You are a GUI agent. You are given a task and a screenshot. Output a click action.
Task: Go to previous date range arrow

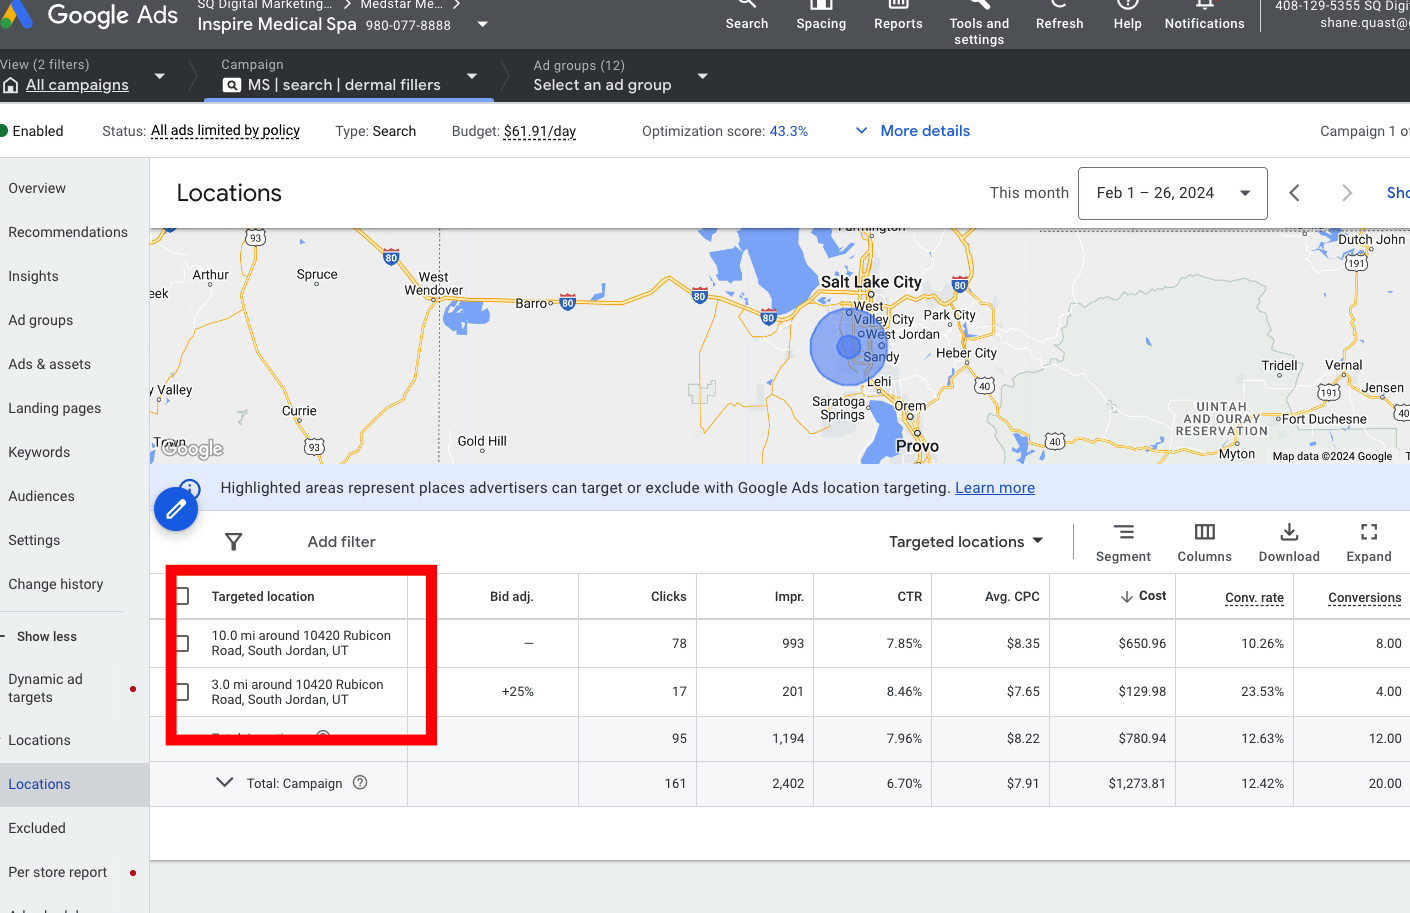click(1294, 193)
